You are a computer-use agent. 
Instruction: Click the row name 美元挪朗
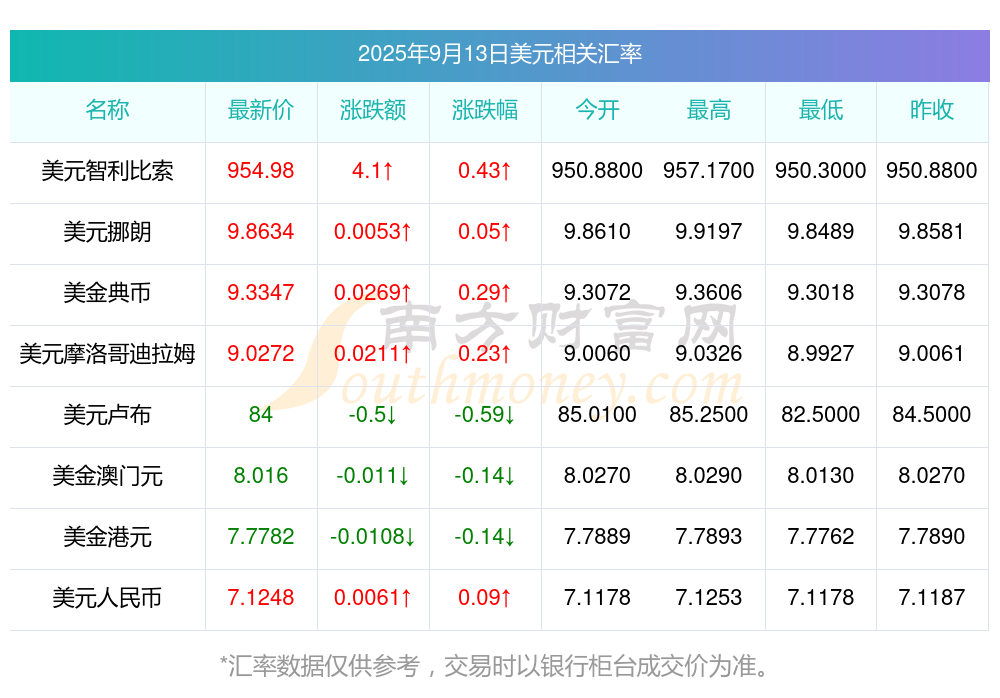click(107, 232)
